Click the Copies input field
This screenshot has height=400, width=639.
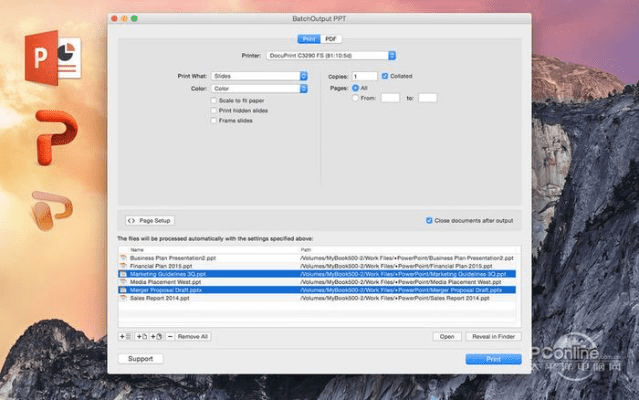tap(364, 76)
